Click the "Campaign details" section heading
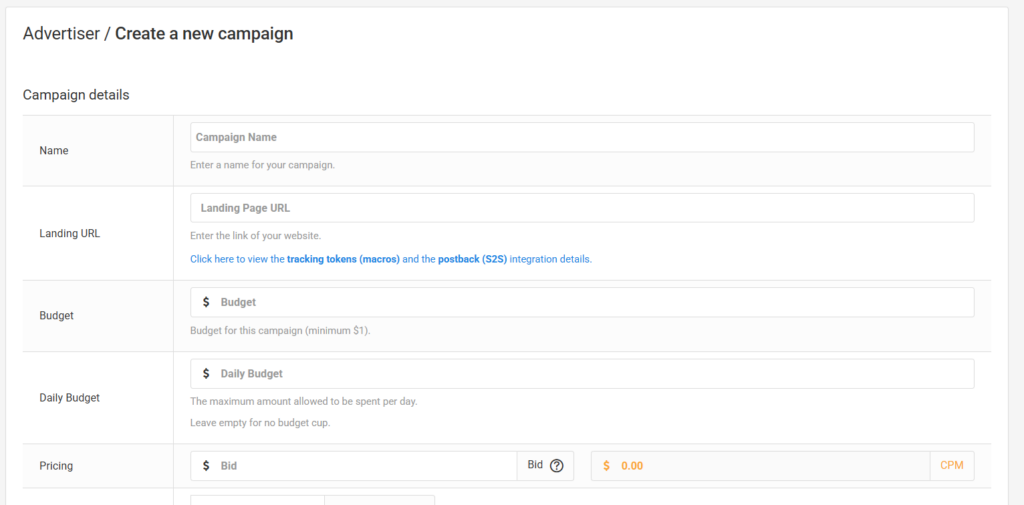1024x505 pixels. coord(76,95)
